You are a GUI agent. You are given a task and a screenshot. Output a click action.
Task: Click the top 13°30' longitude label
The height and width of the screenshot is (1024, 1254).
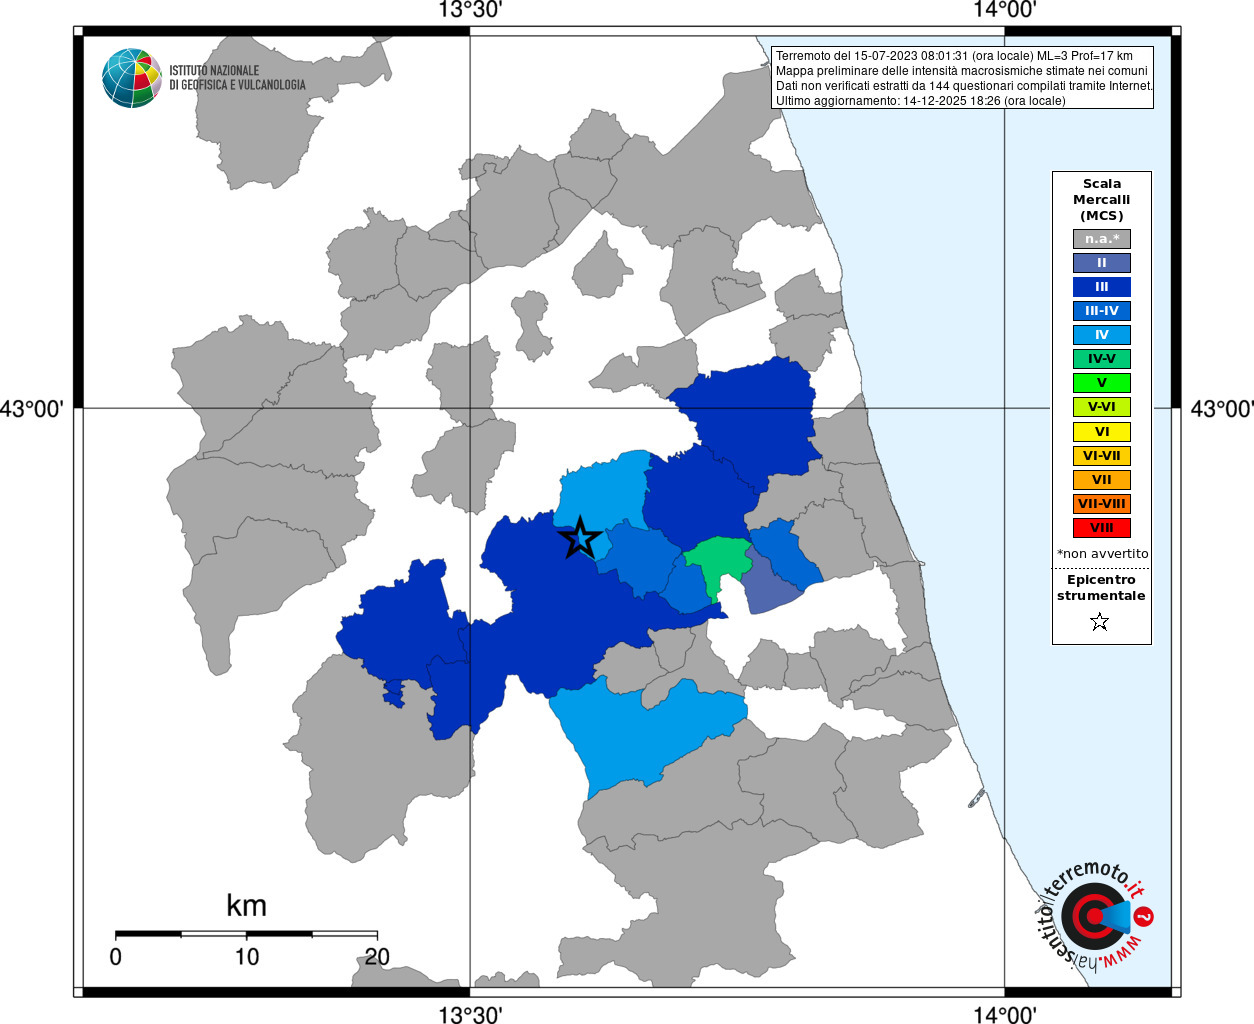tap(470, 11)
